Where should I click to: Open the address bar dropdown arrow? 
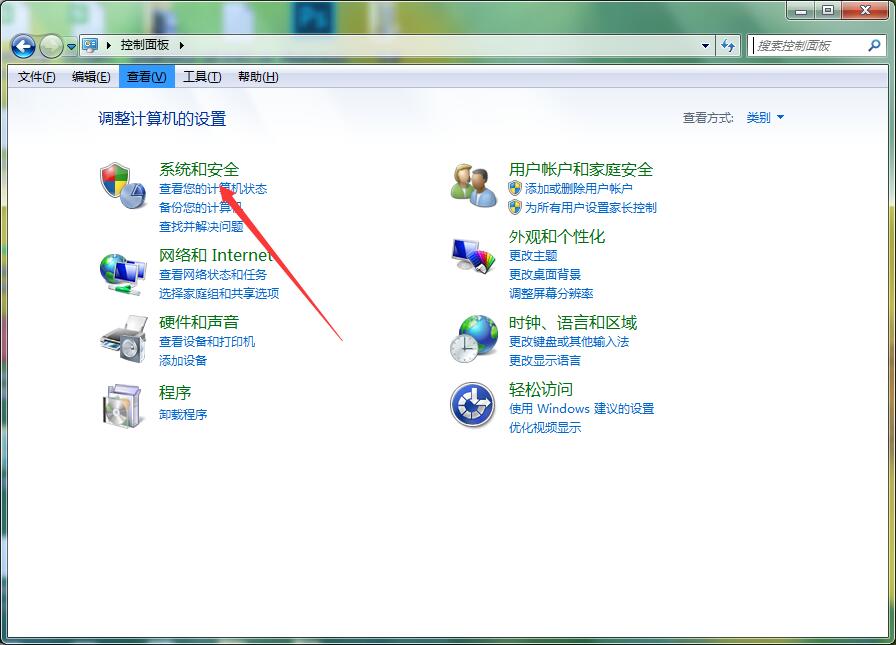coord(705,45)
